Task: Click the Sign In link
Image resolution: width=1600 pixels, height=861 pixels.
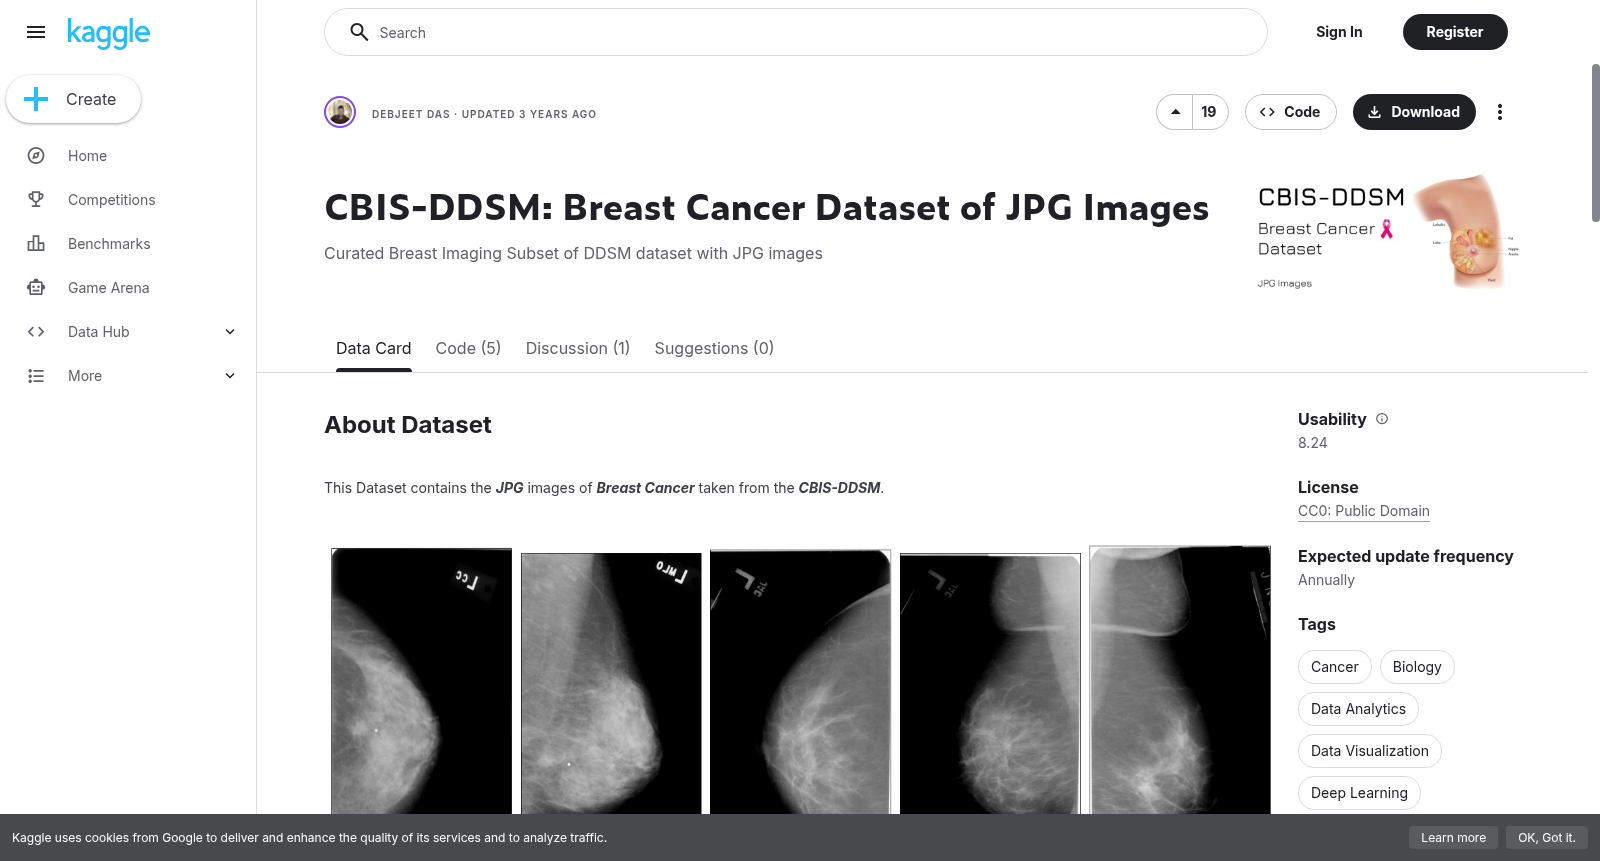Action: coord(1339,32)
